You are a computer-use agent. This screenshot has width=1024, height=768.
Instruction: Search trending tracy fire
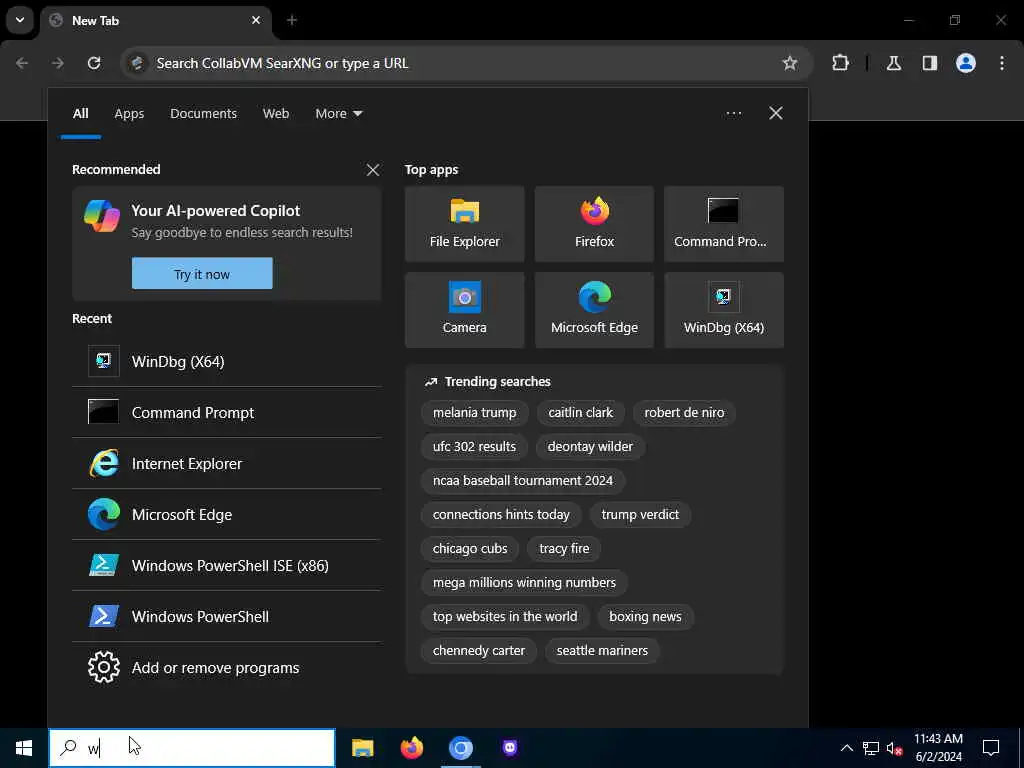click(564, 549)
